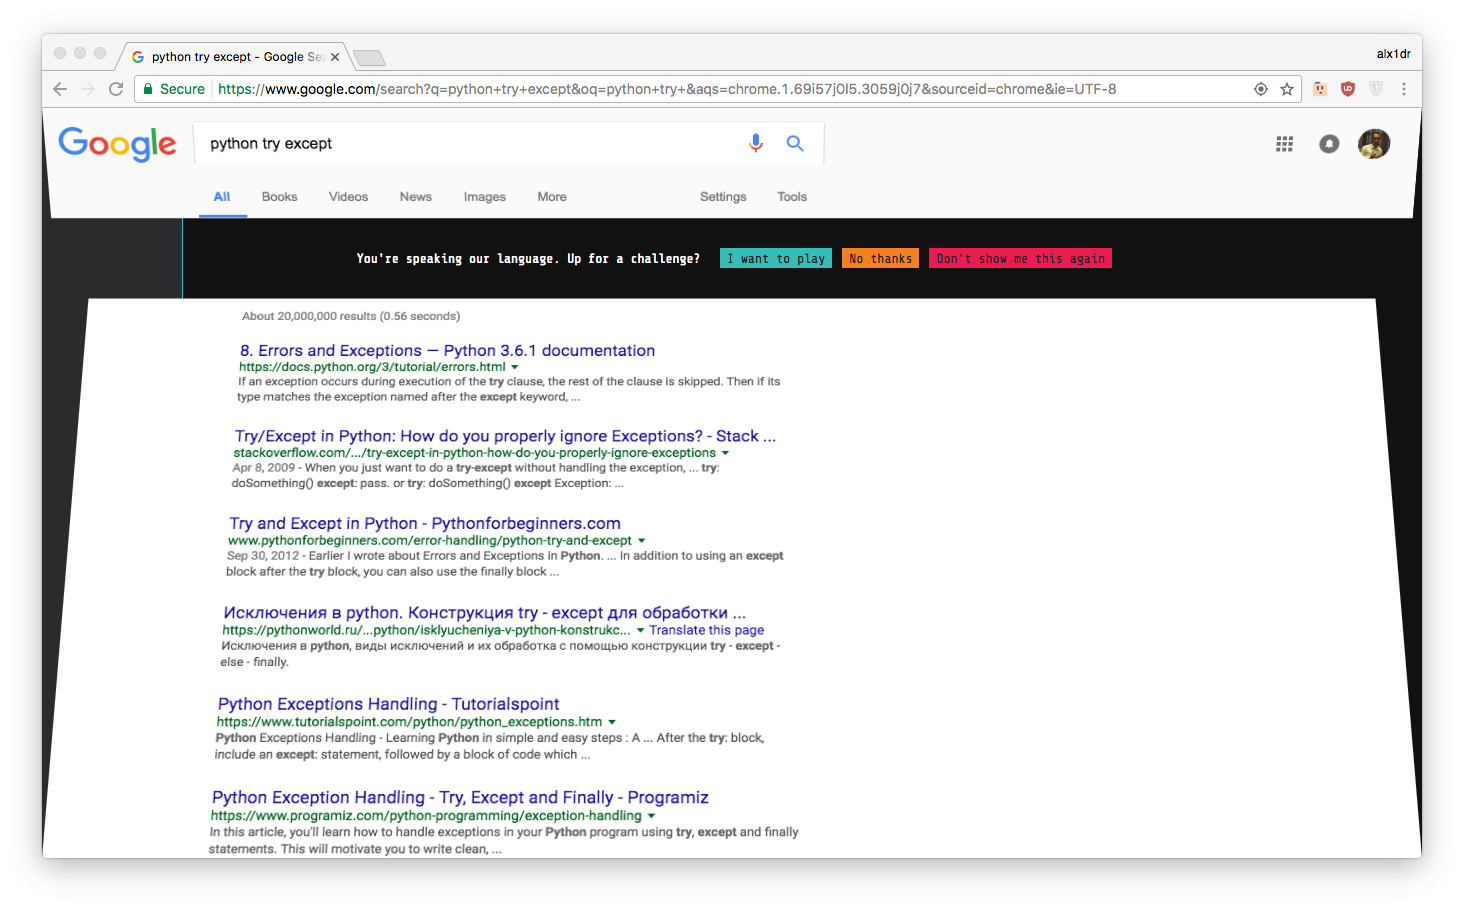Open '8. Errors and Exceptions' Python docs link

(x=447, y=350)
